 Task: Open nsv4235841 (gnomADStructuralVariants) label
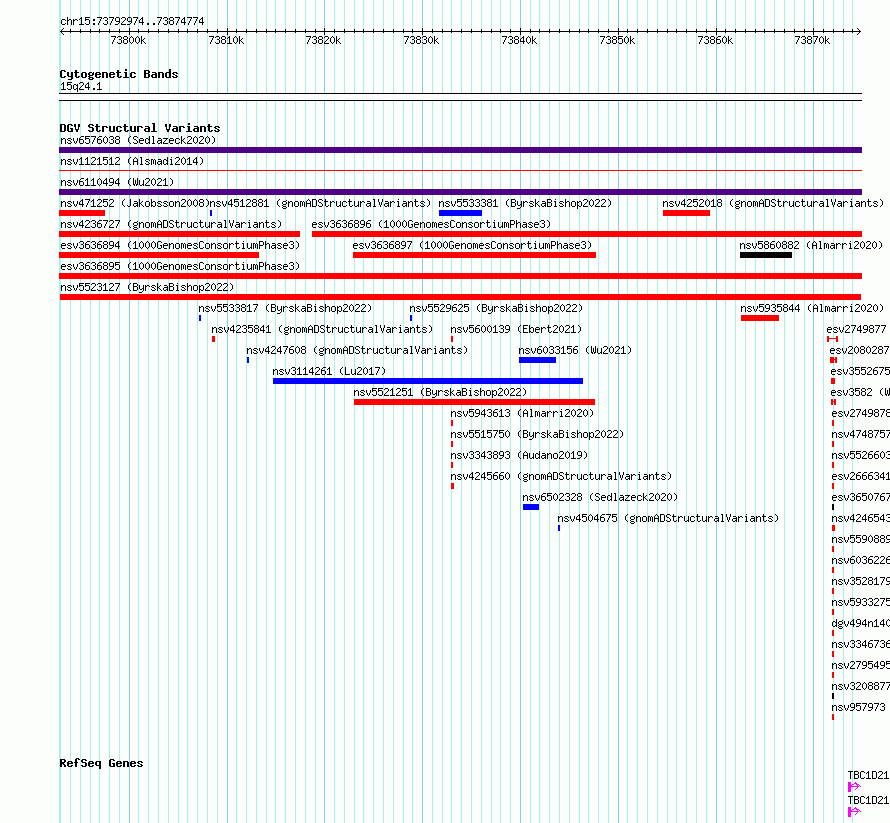click(x=322, y=329)
